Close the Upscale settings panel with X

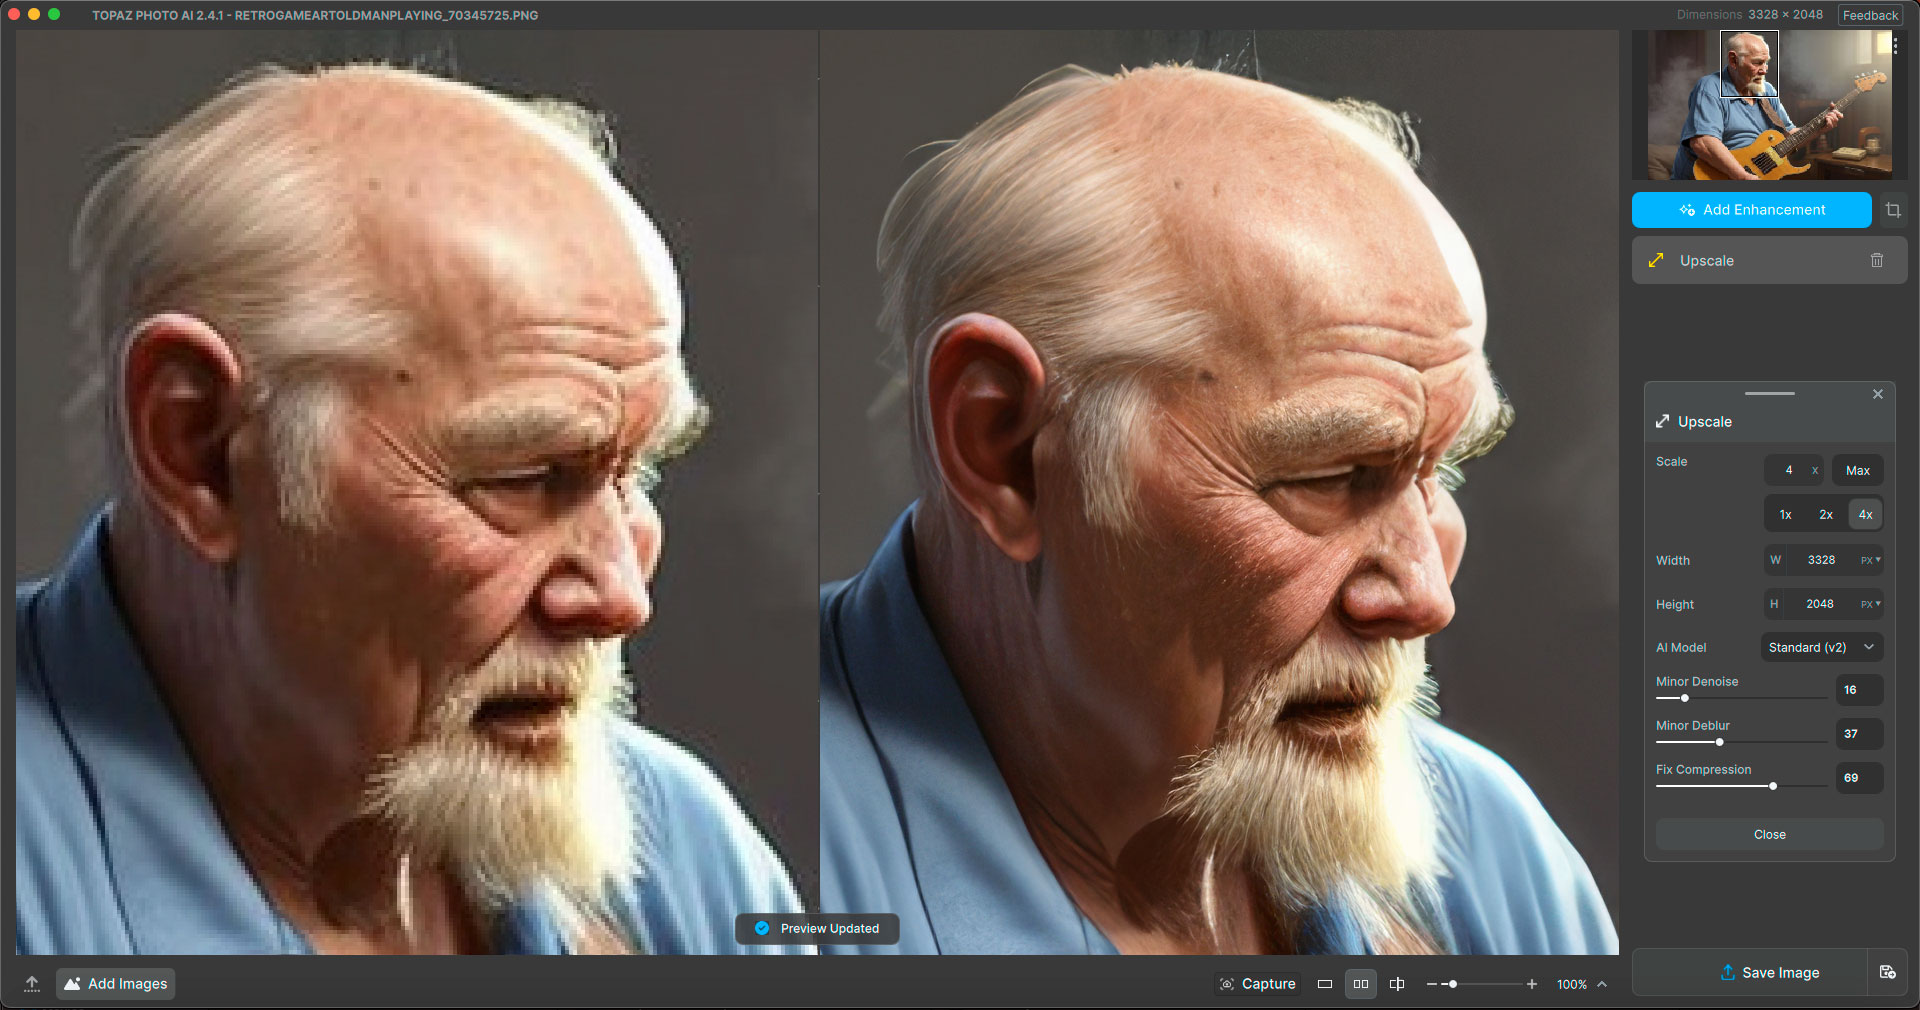click(x=1878, y=395)
